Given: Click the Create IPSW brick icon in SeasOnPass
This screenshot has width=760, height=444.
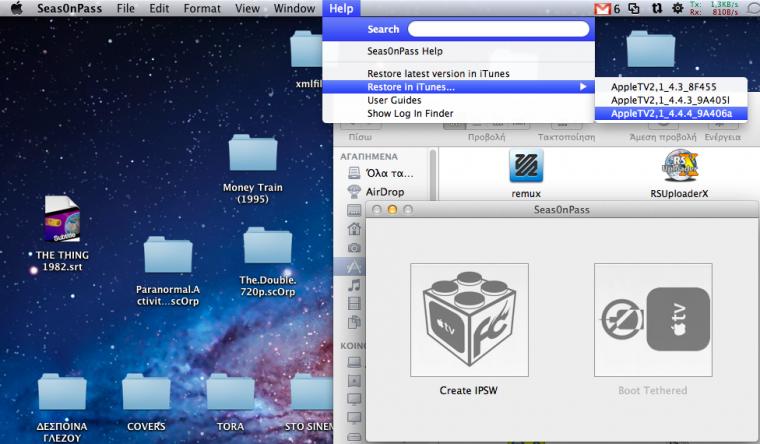Looking at the screenshot, I should (469, 320).
